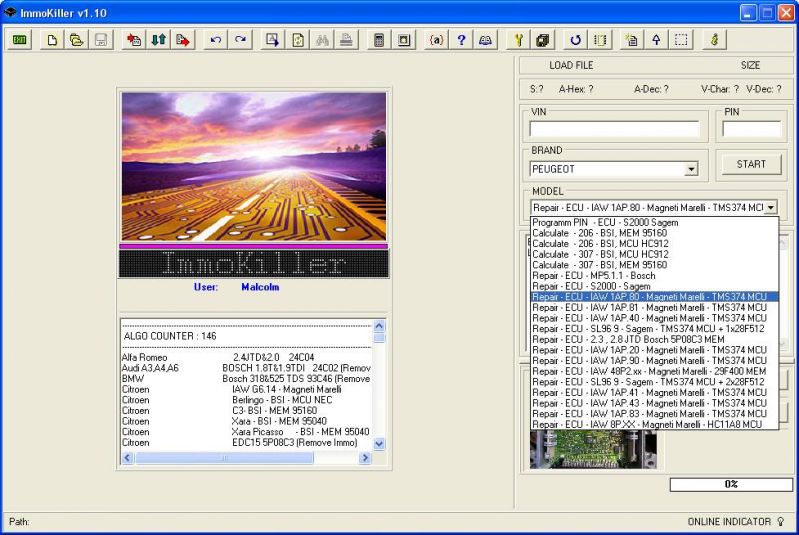Choose 'Repair - ECU - MP5.1.1 - Bosch'
The image size is (799, 535).
pos(594,276)
